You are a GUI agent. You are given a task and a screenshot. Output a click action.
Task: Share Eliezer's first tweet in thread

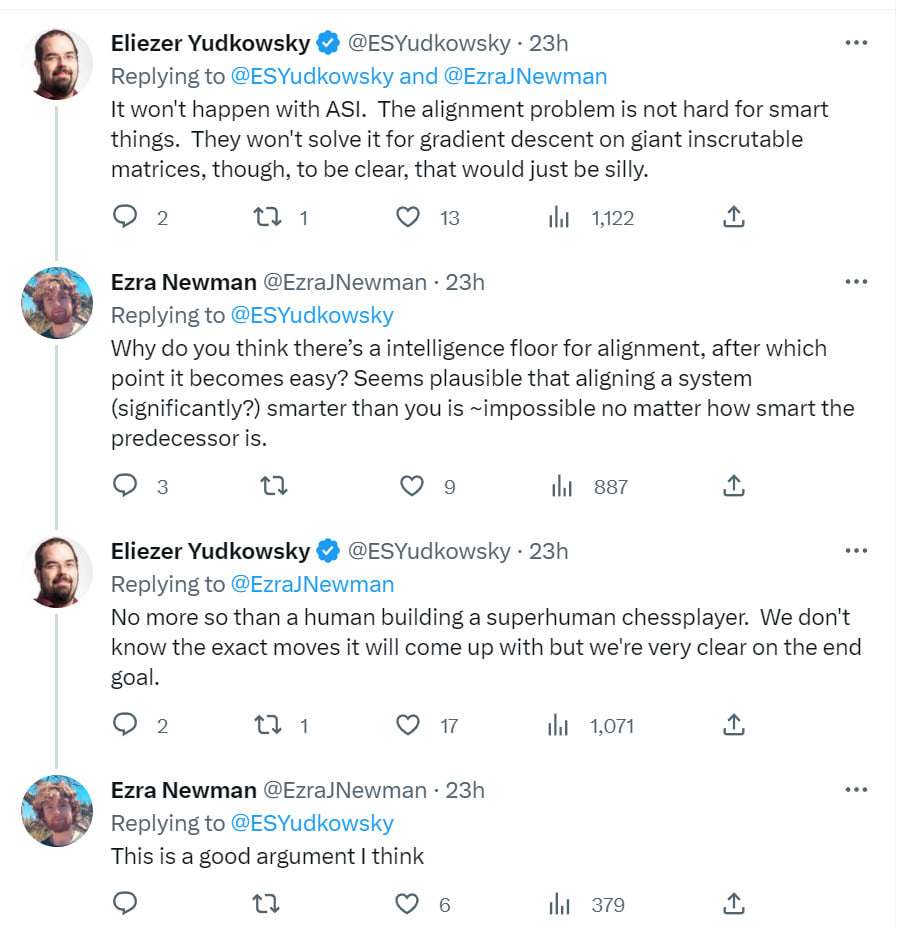[x=733, y=217]
